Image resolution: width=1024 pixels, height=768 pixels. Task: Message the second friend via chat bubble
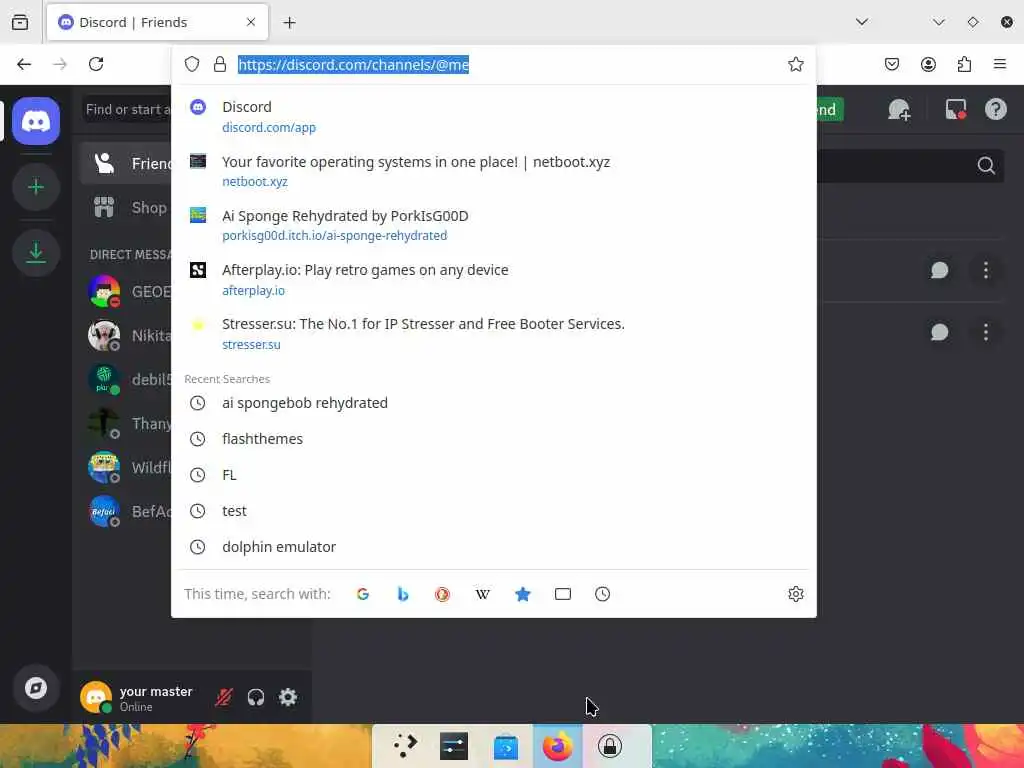940,332
